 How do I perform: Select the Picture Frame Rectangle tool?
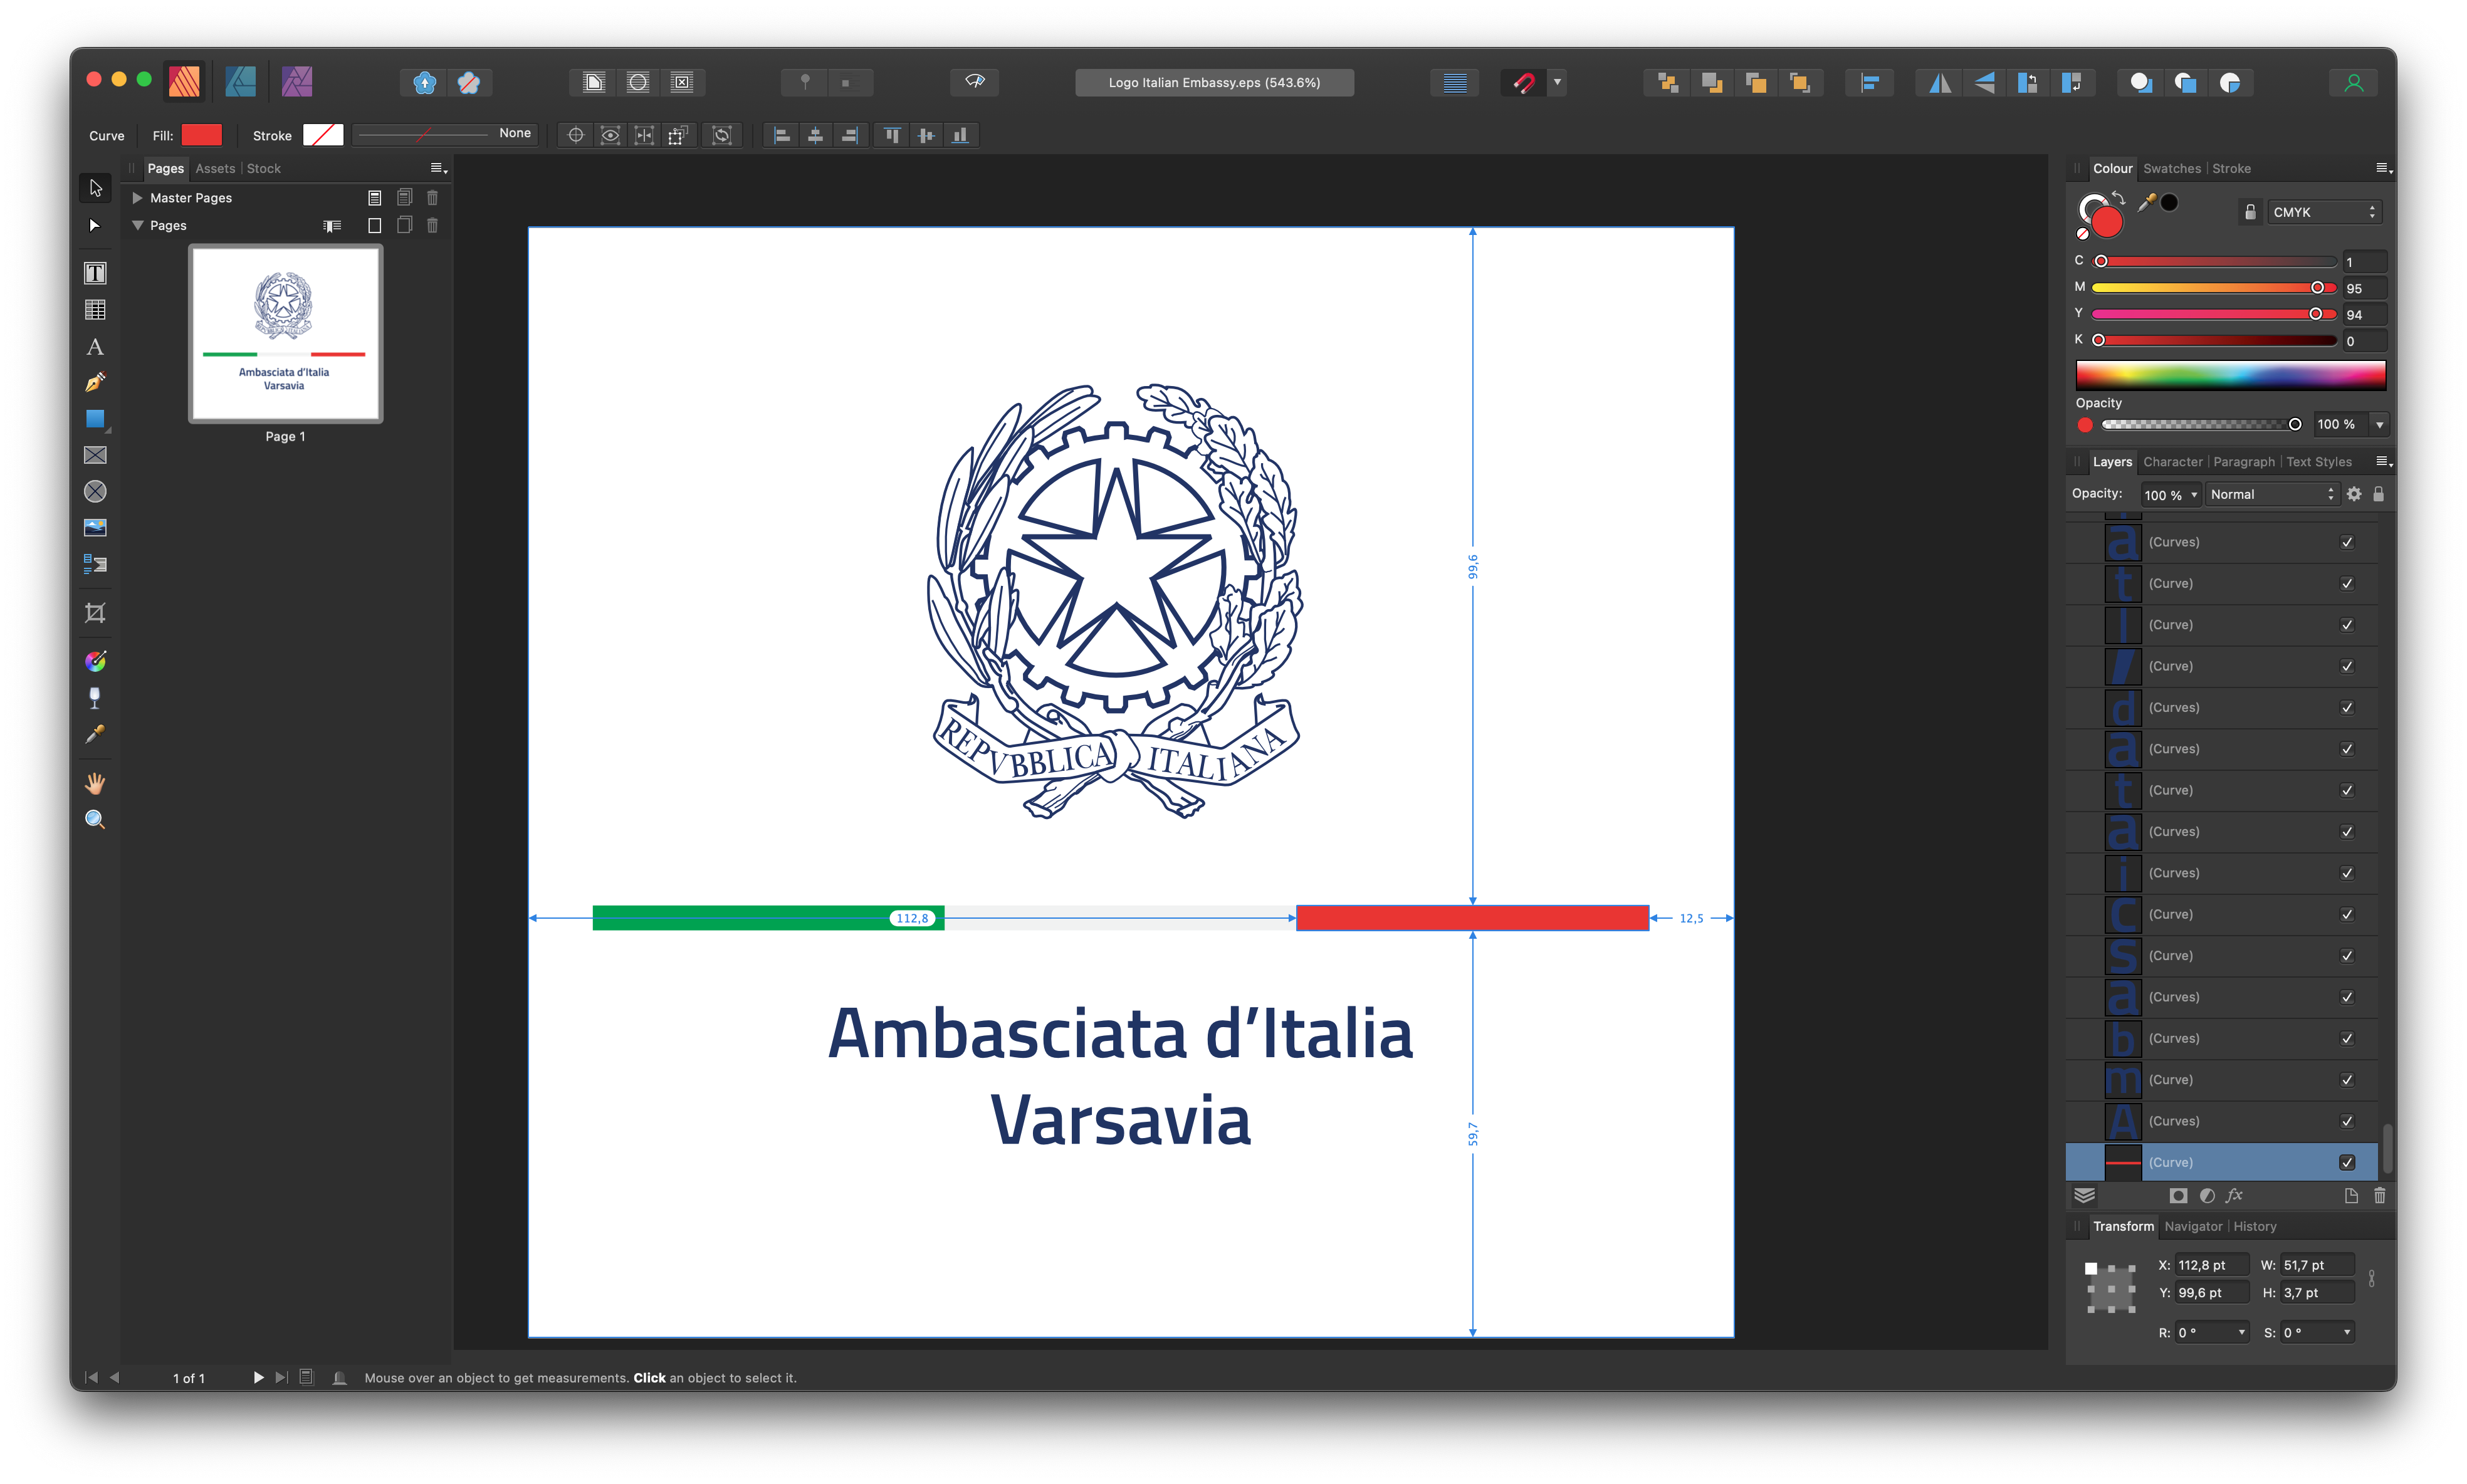(x=95, y=455)
